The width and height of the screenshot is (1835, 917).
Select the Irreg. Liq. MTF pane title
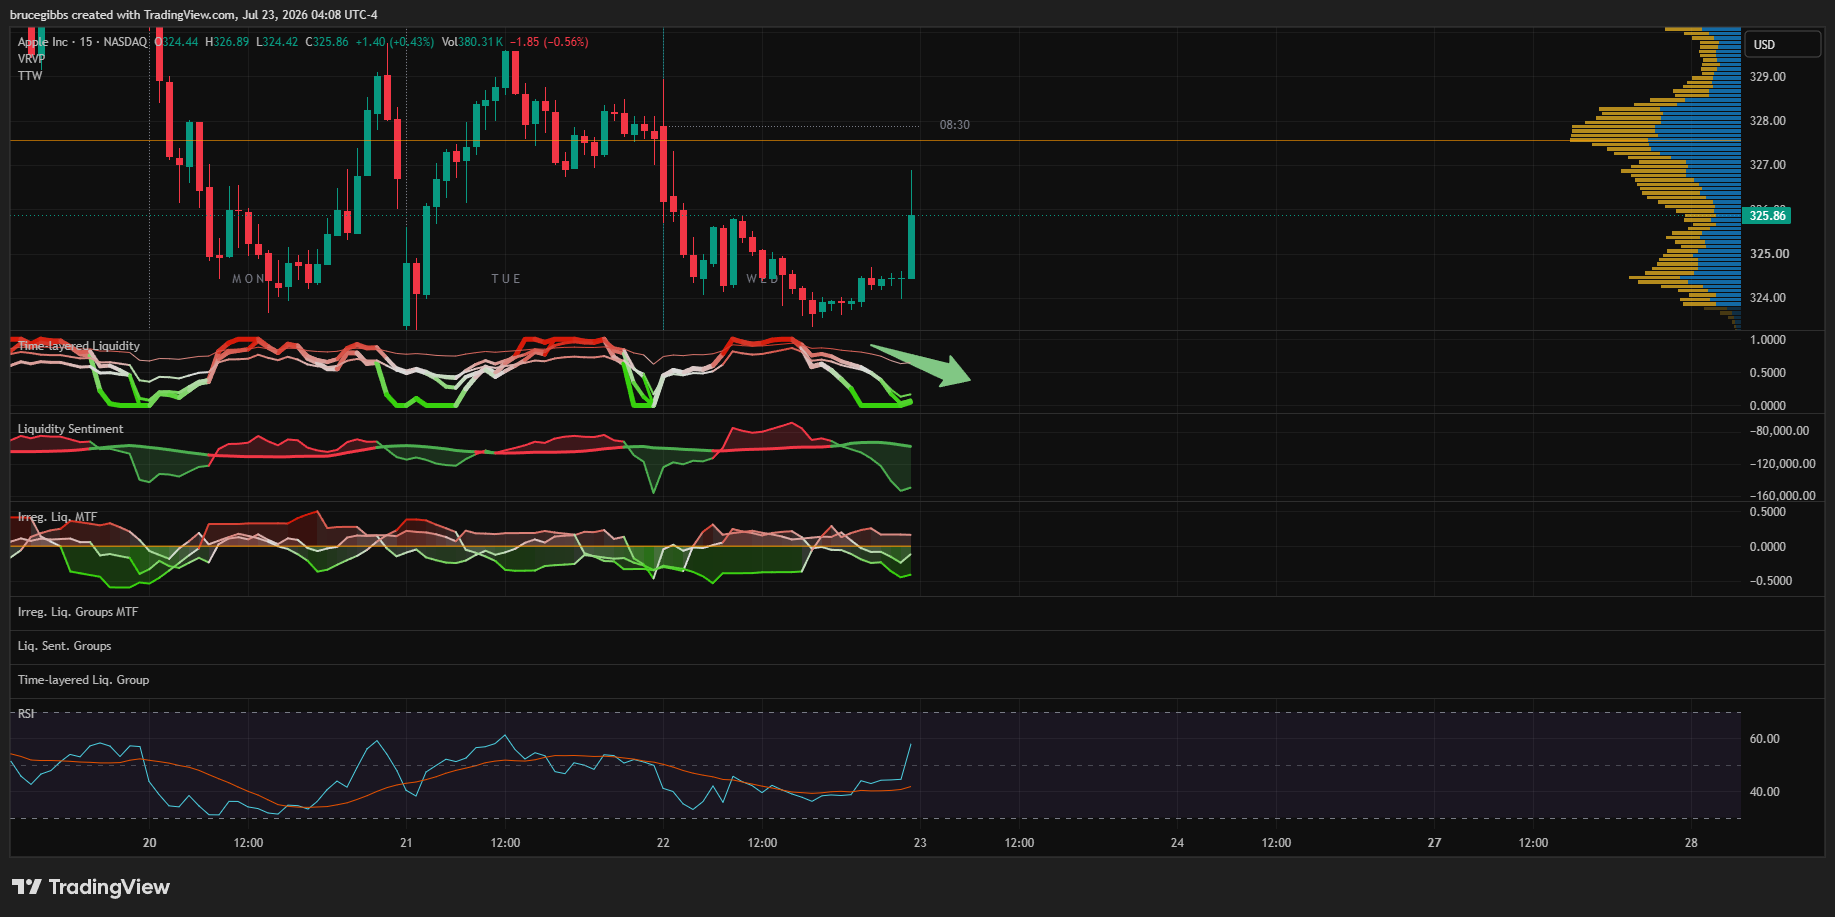coord(58,517)
